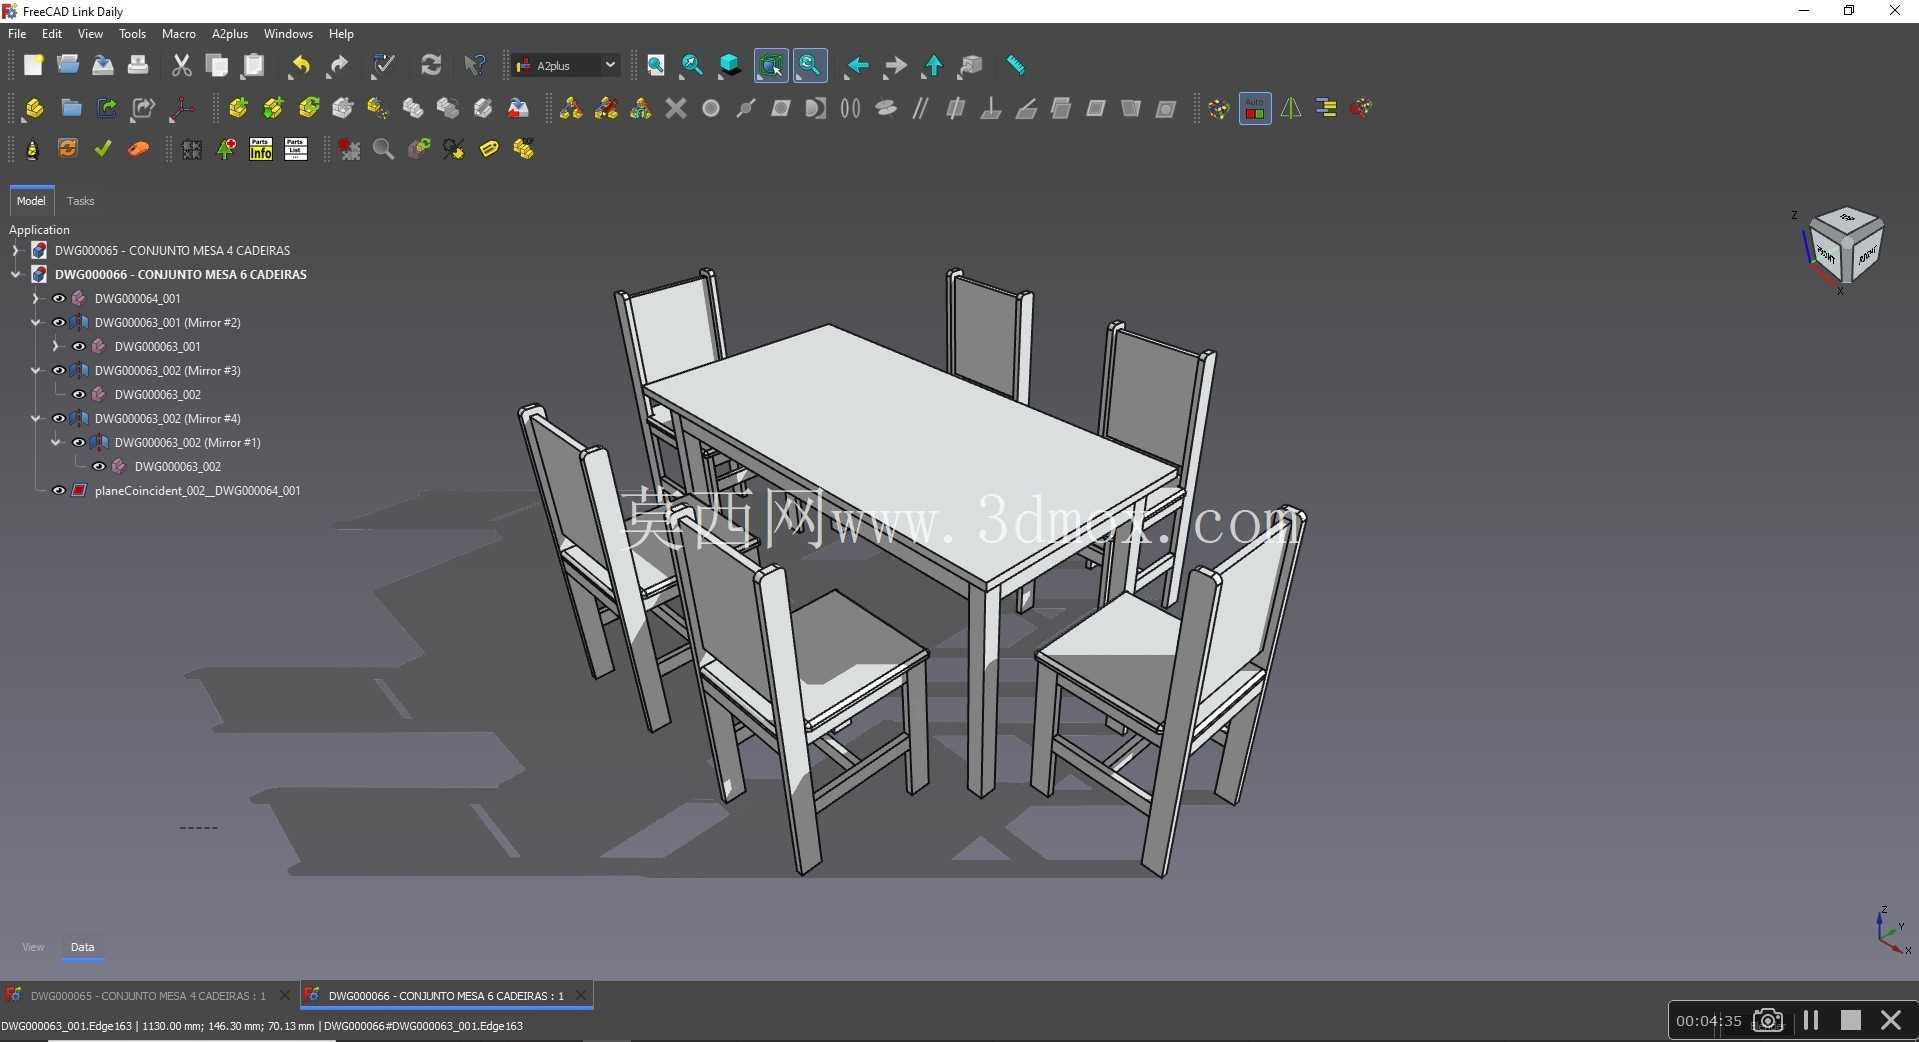The height and width of the screenshot is (1042, 1919).
Task: Expand child DWG000063_001 node
Action: (x=55, y=346)
